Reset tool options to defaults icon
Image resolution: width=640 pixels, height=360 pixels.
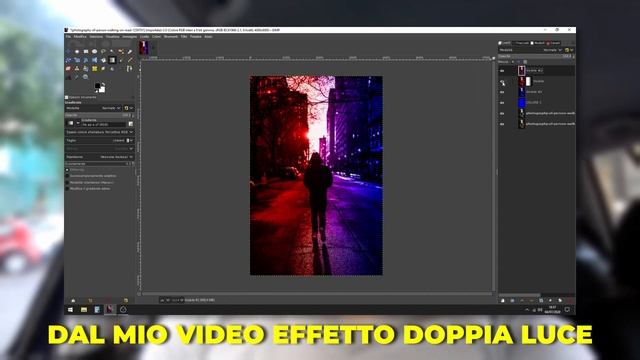(126, 300)
